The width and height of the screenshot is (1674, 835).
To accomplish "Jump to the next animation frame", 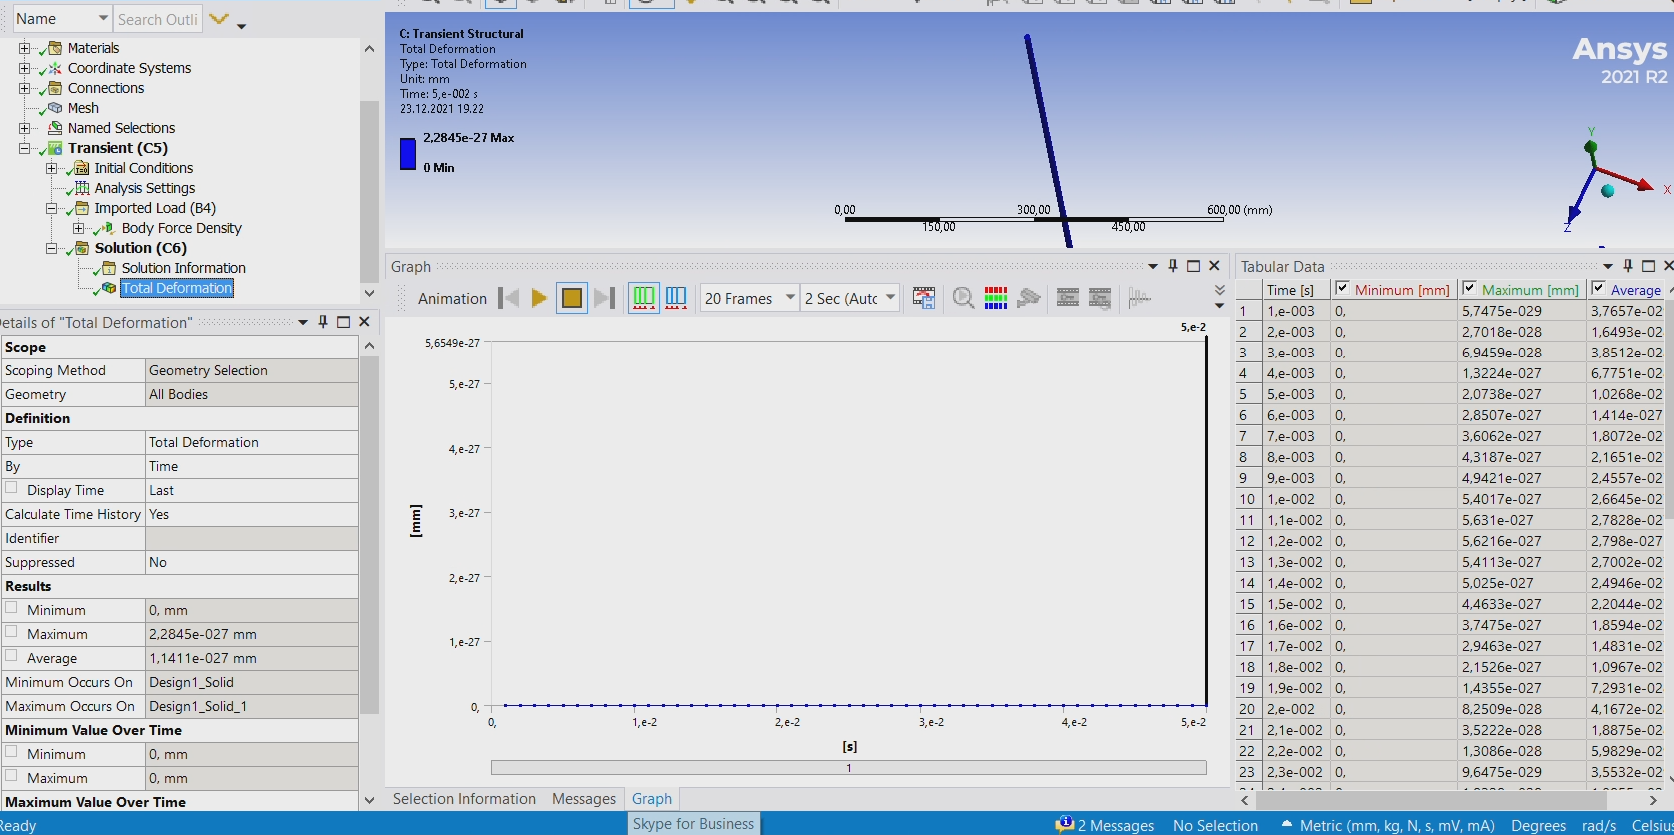I will click(604, 298).
